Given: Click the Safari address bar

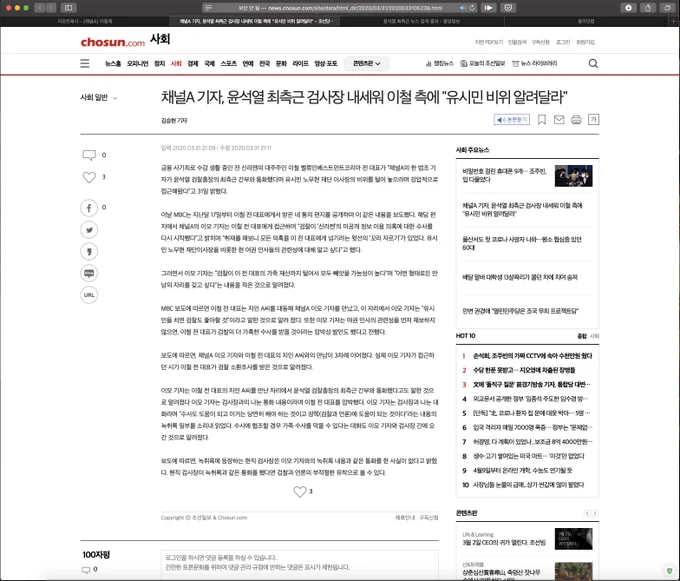Looking at the screenshot, I should (x=340, y=8).
